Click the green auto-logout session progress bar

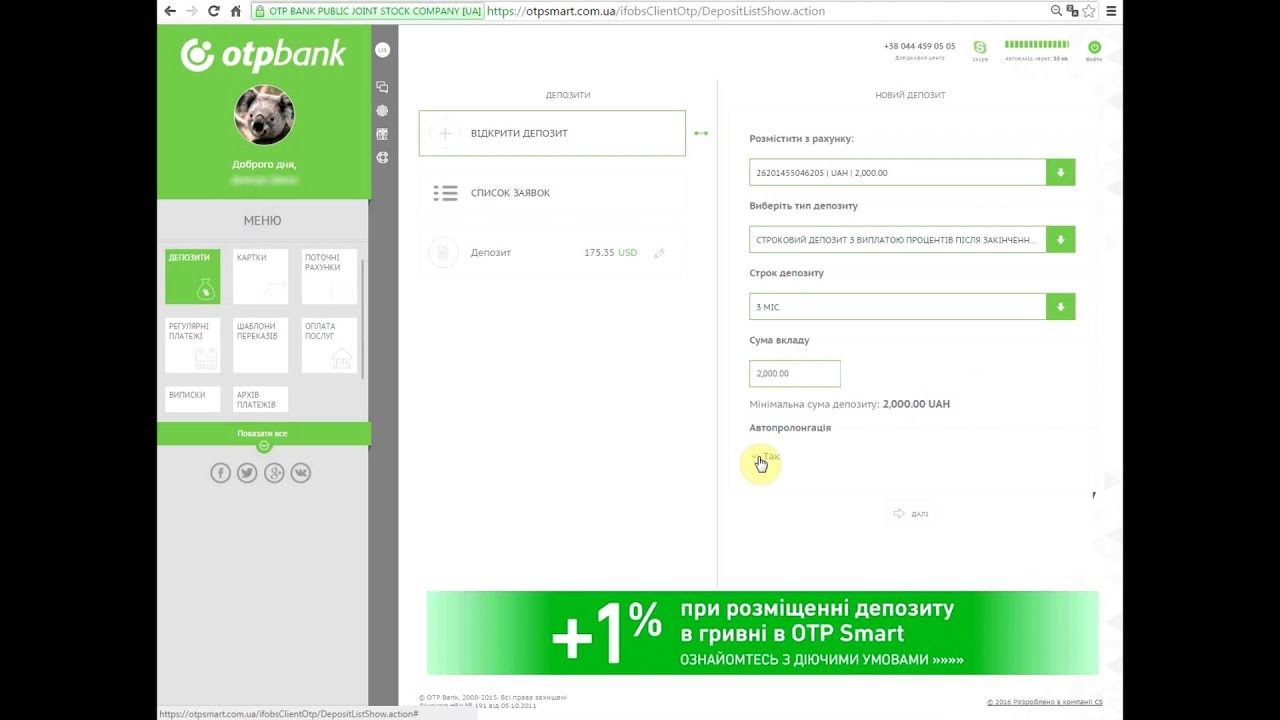[x=1037, y=44]
